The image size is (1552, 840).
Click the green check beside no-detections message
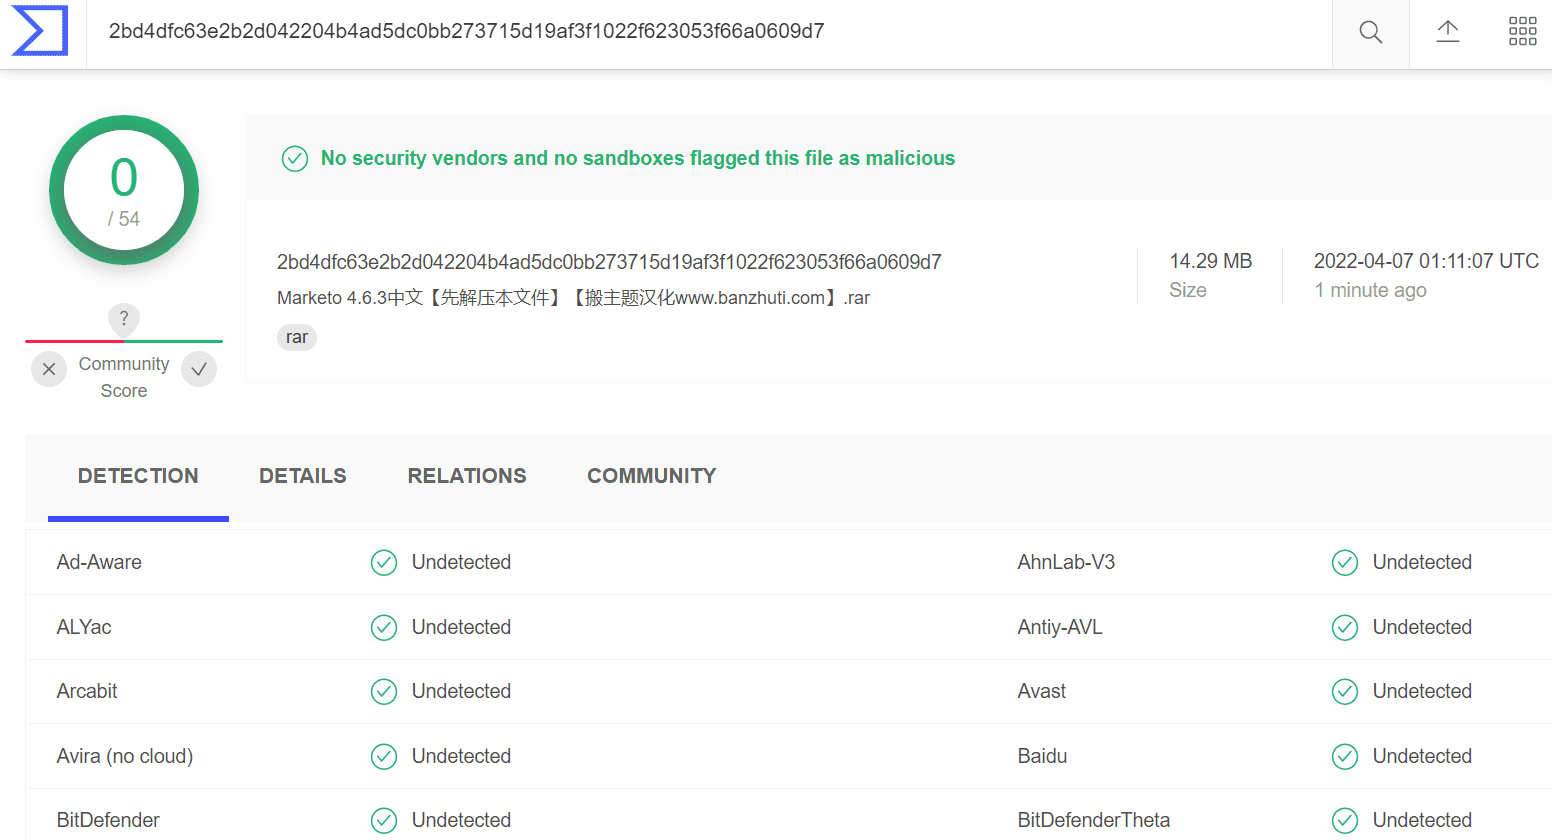pyautogui.click(x=295, y=159)
